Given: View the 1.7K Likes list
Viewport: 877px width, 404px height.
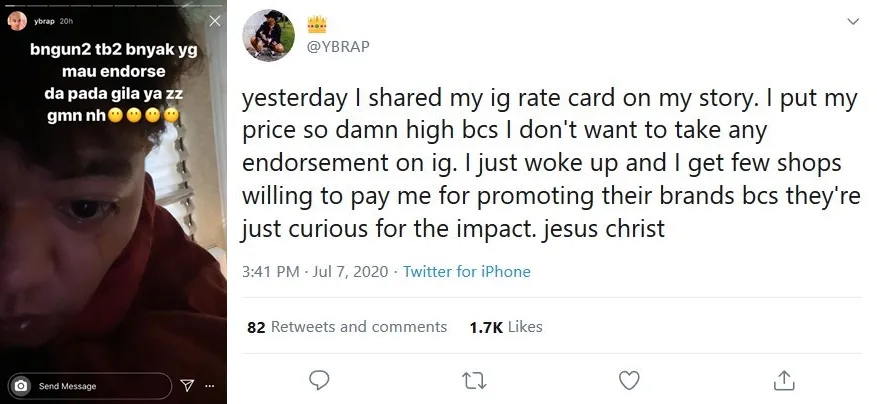Looking at the screenshot, I should [x=506, y=327].
